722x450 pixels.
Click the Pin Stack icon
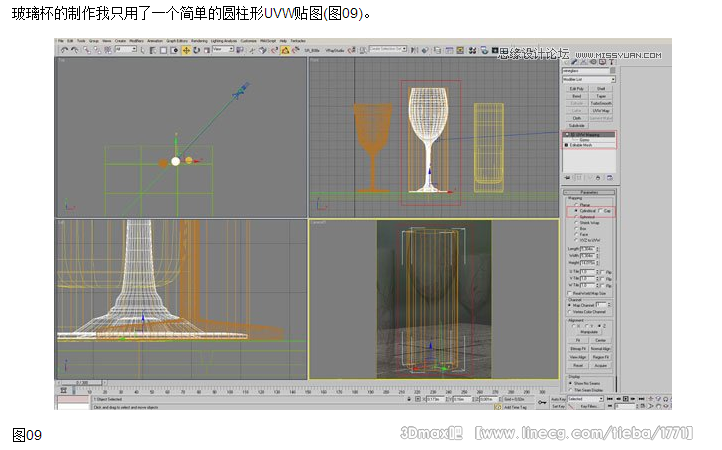pyautogui.click(x=567, y=177)
